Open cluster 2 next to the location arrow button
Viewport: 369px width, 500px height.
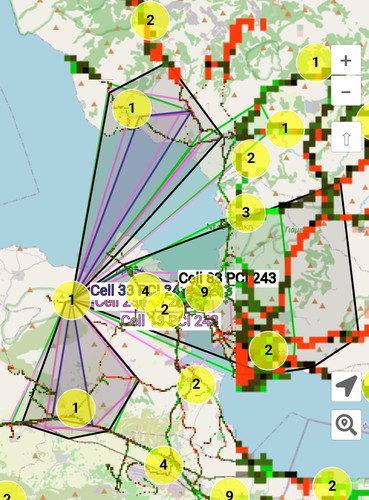pyautogui.click(x=196, y=384)
